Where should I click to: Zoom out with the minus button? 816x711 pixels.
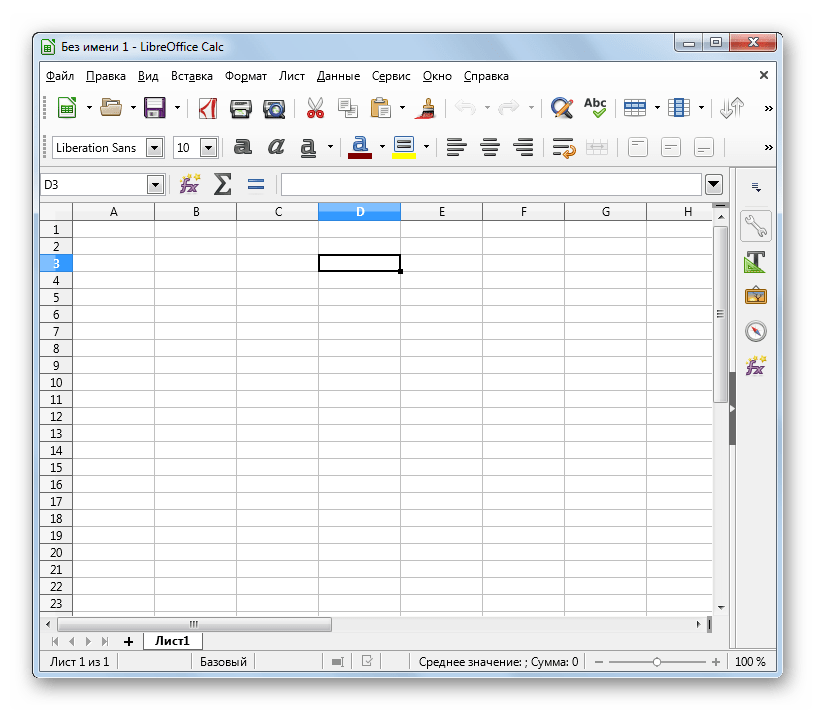(x=599, y=662)
